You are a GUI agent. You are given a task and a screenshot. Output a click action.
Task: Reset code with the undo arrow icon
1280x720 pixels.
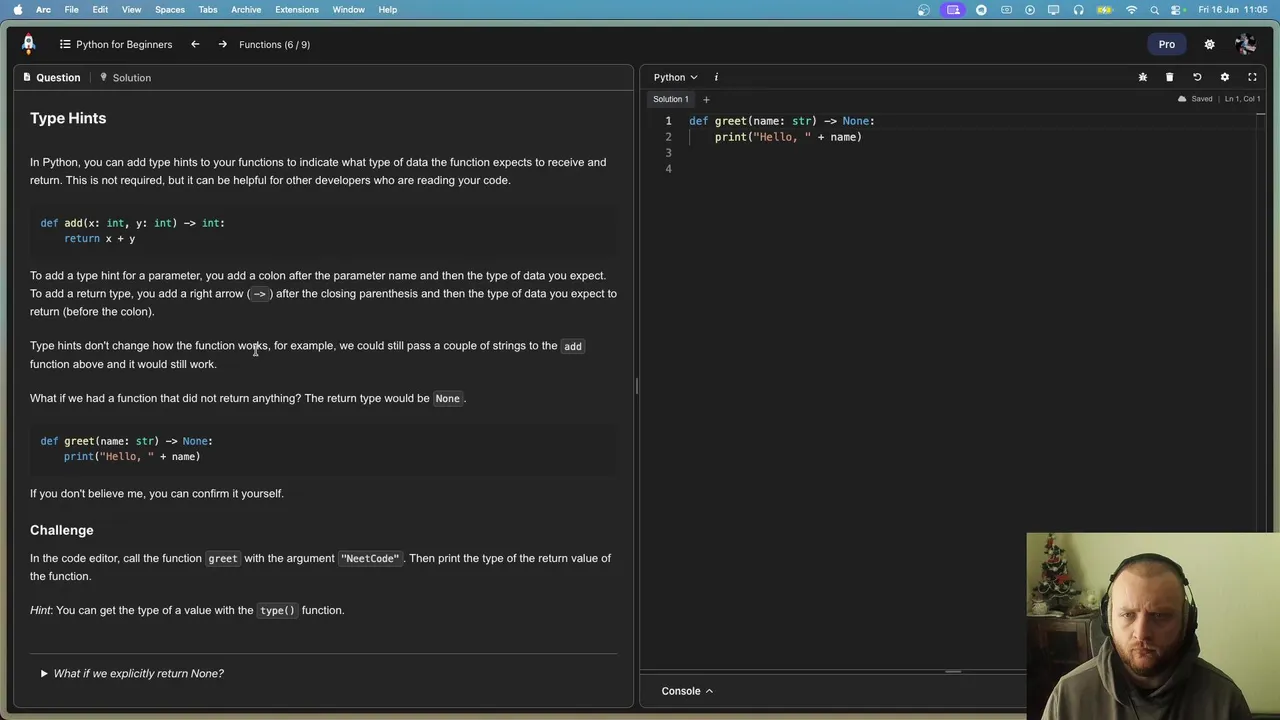[x=1197, y=77]
